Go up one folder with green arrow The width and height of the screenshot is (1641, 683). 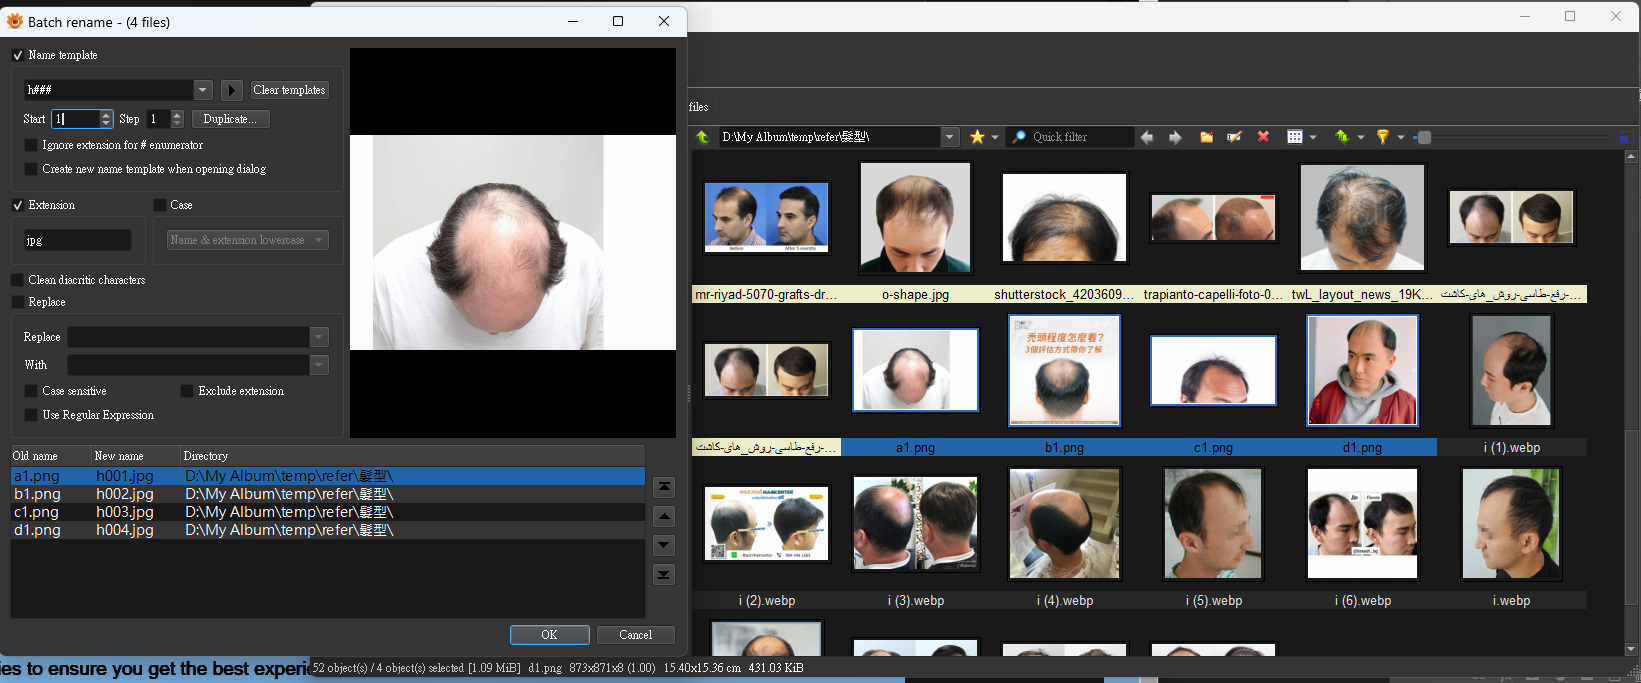[702, 137]
